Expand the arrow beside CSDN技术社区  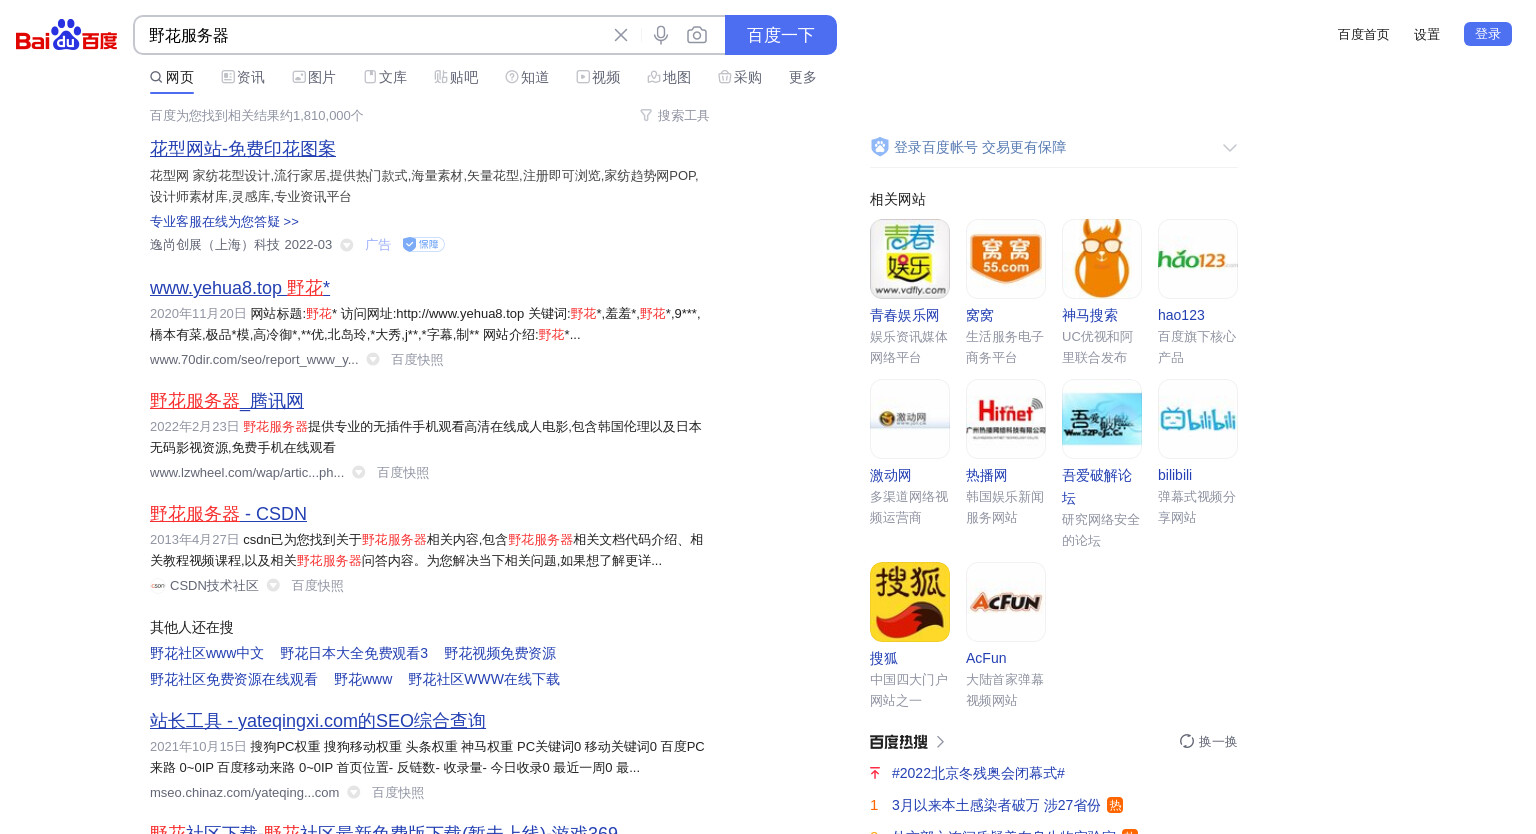point(273,585)
